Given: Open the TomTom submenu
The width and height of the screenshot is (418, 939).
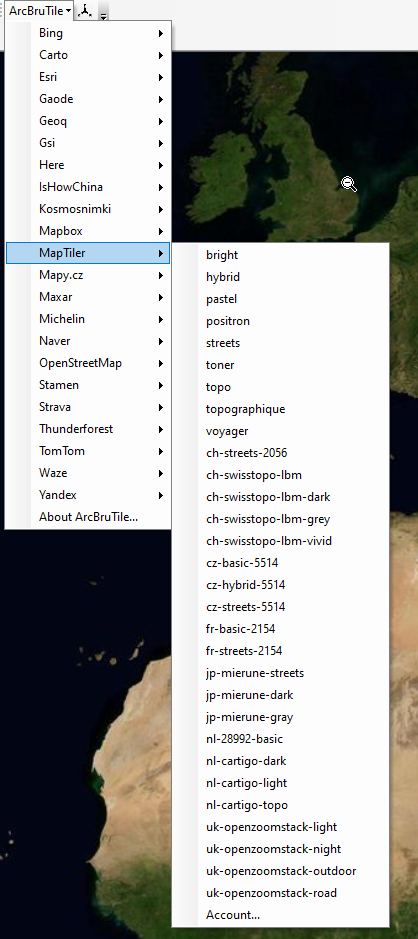Looking at the screenshot, I should click(x=88, y=452).
